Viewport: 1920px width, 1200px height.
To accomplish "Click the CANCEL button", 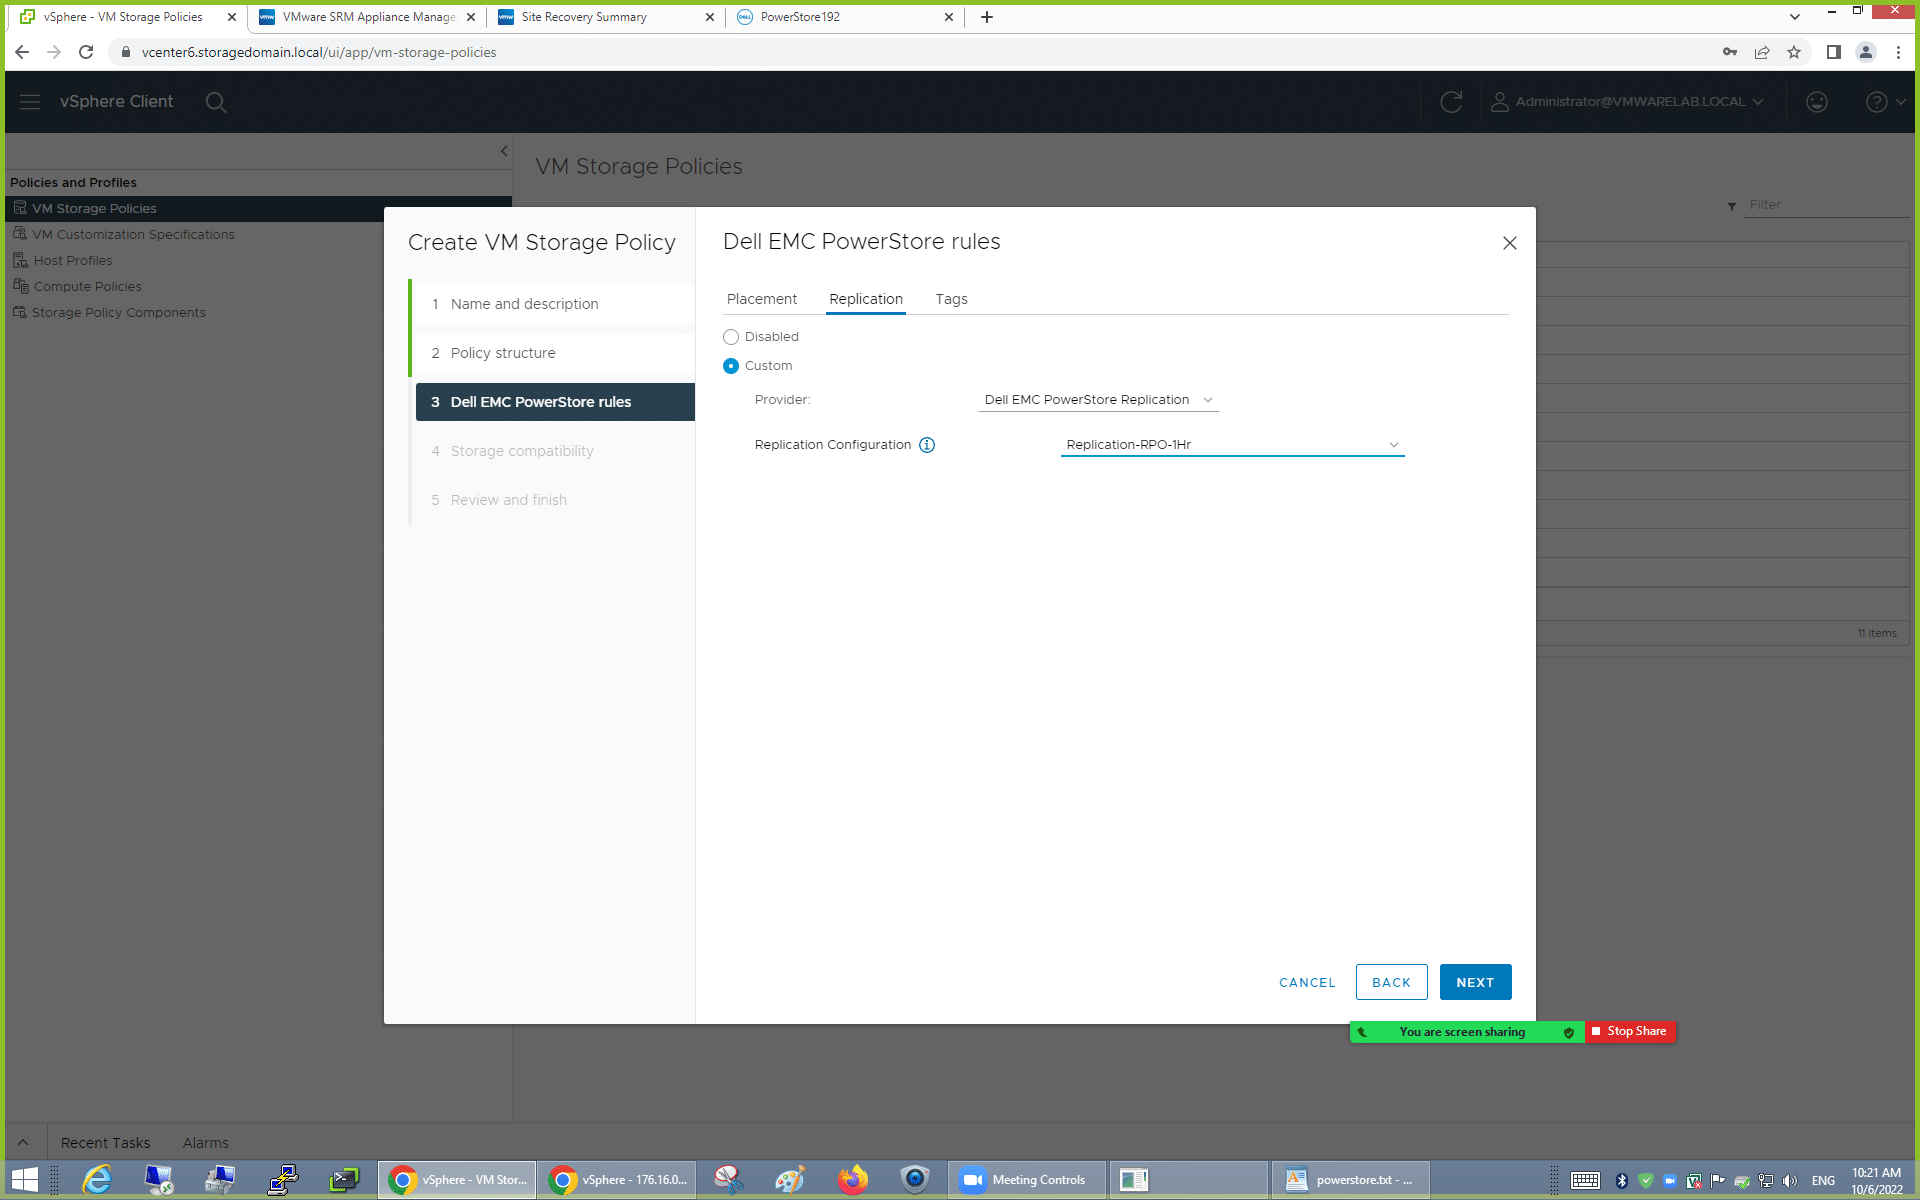I will (1307, 983).
